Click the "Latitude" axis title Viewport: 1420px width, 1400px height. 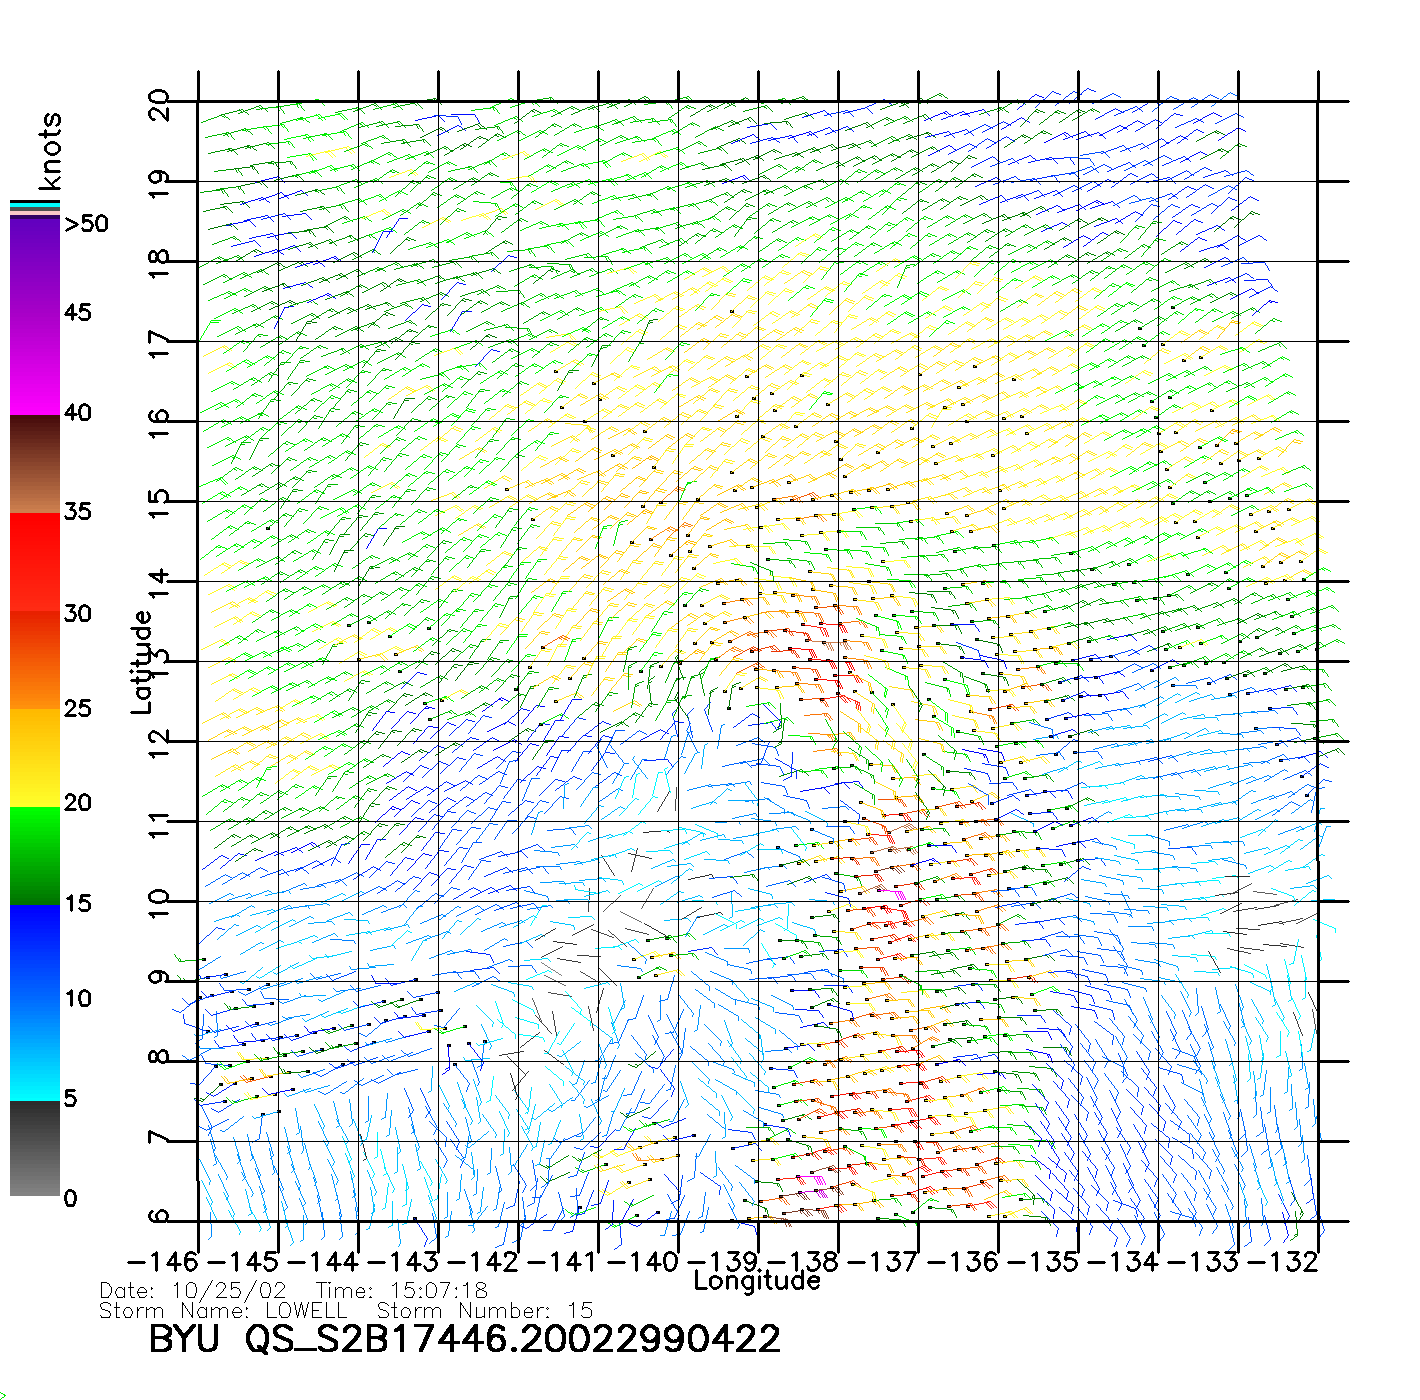click(142, 662)
